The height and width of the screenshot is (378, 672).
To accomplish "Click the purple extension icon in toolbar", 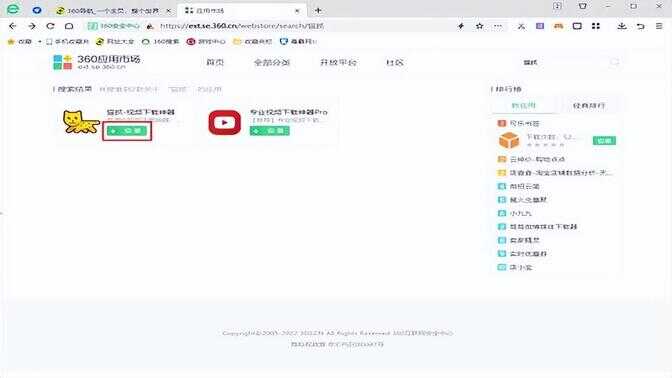I will [x=540, y=26].
